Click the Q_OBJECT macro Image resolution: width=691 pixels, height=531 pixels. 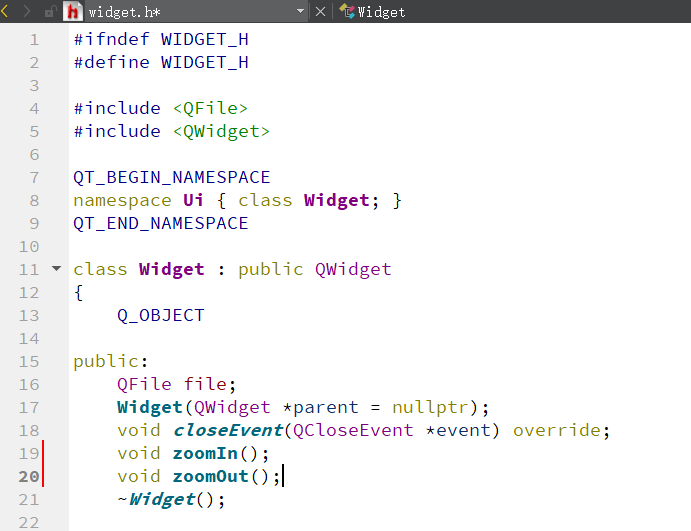[161, 316]
